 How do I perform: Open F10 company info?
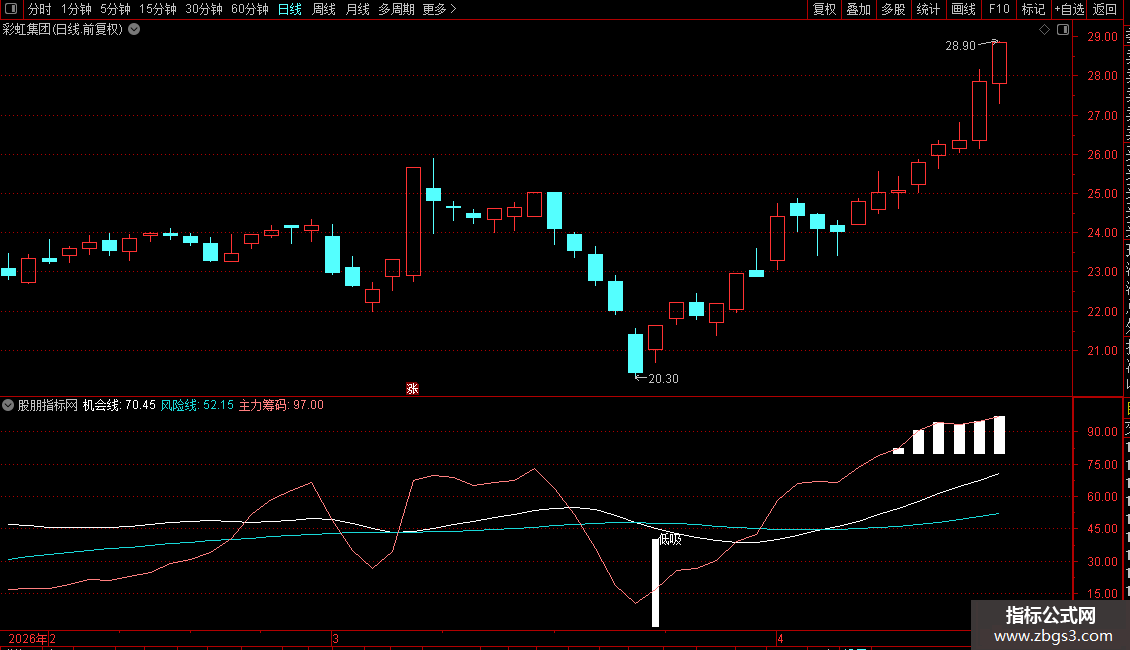click(x=999, y=9)
